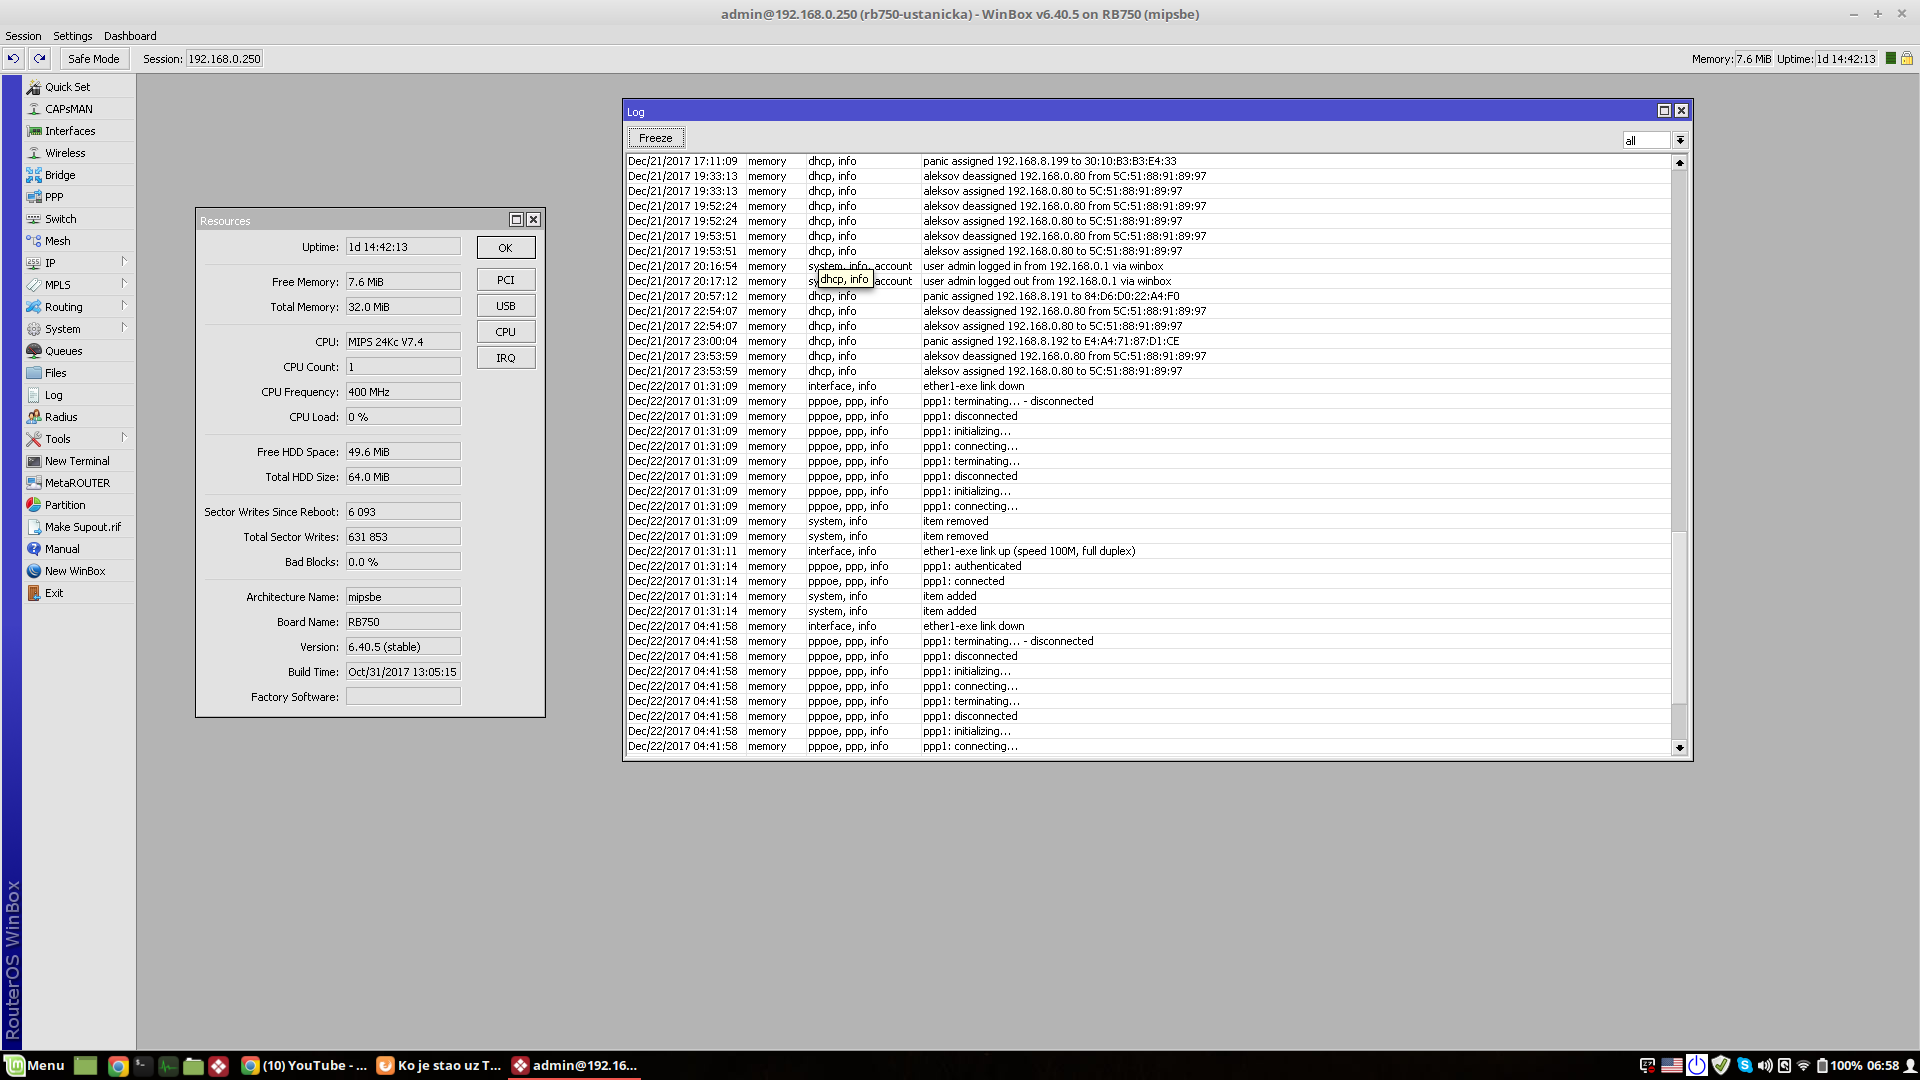Screen dimensions: 1920x1080
Task: Open CPU details from Resources window
Action: (506, 331)
